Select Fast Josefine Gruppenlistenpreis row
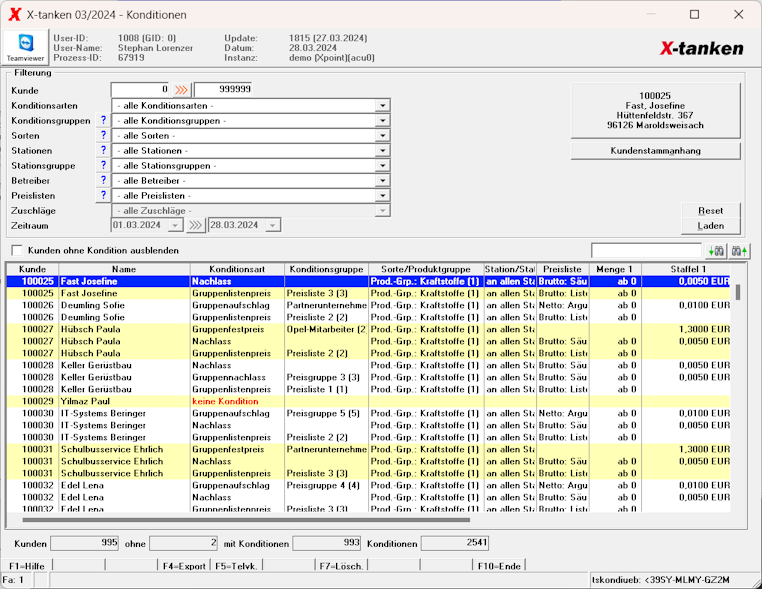 coord(368,294)
